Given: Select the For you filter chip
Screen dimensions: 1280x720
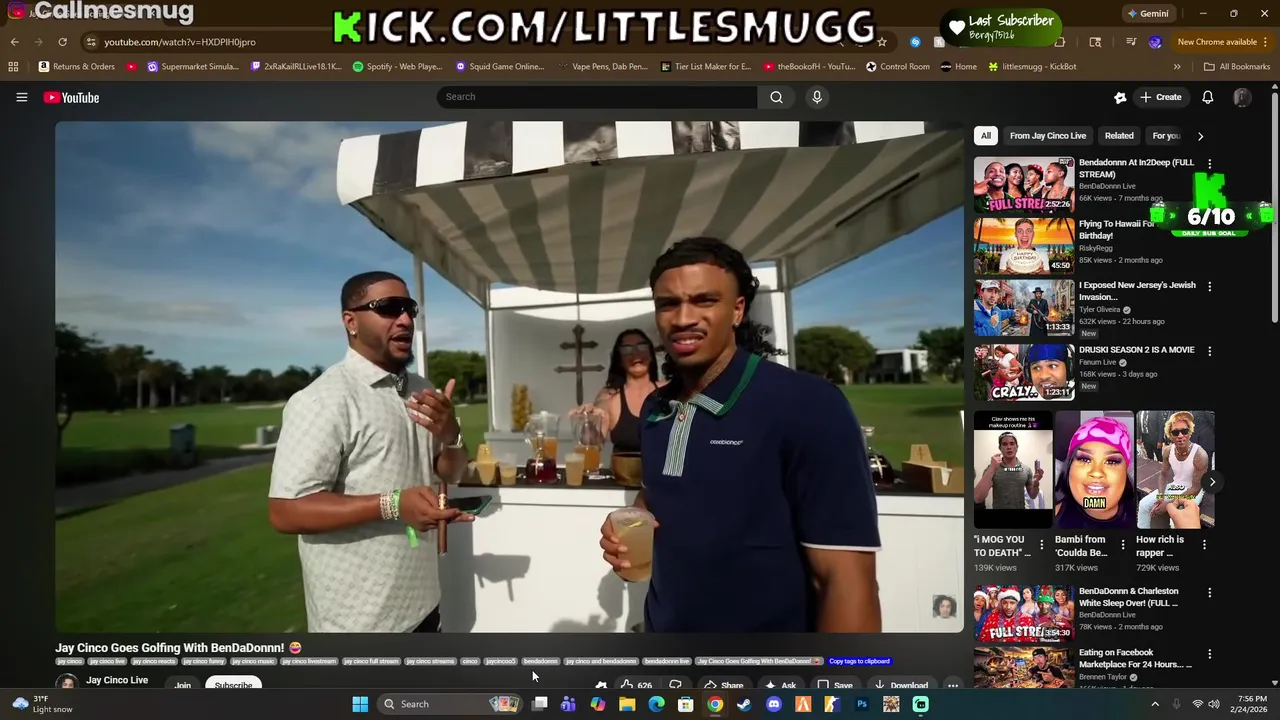Looking at the screenshot, I should (x=1166, y=136).
